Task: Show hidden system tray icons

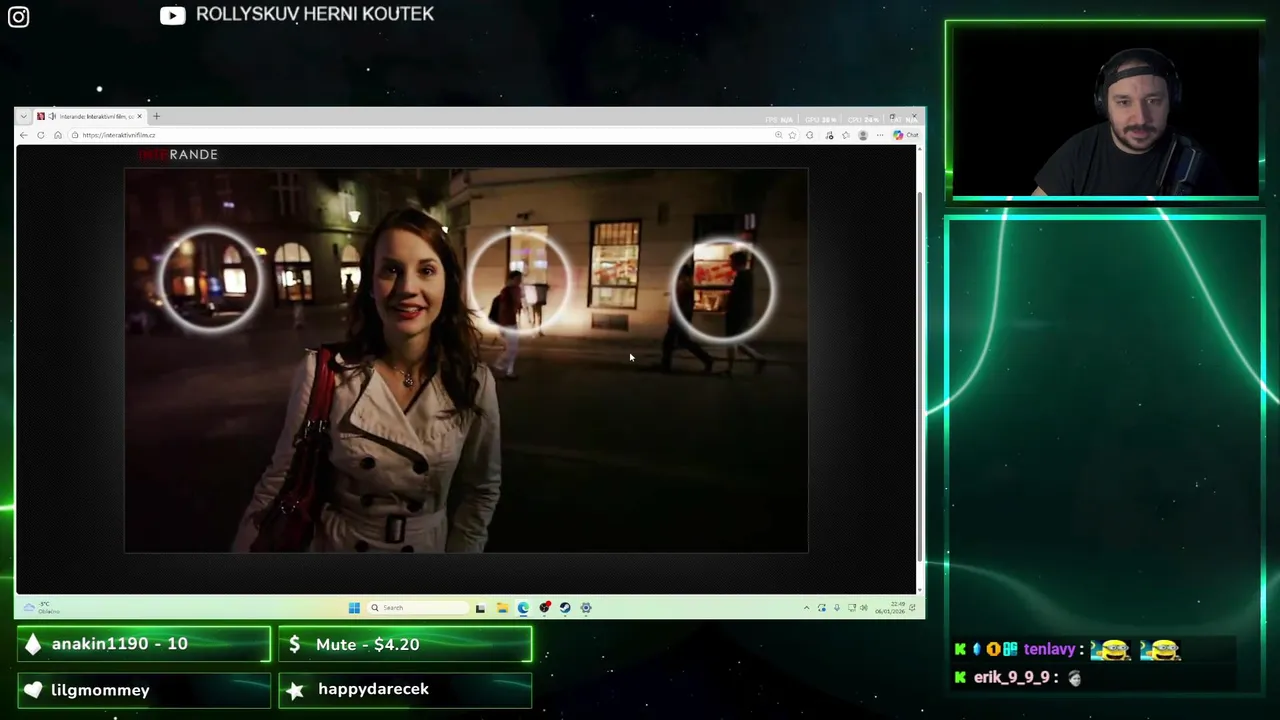Action: tap(806, 608)
